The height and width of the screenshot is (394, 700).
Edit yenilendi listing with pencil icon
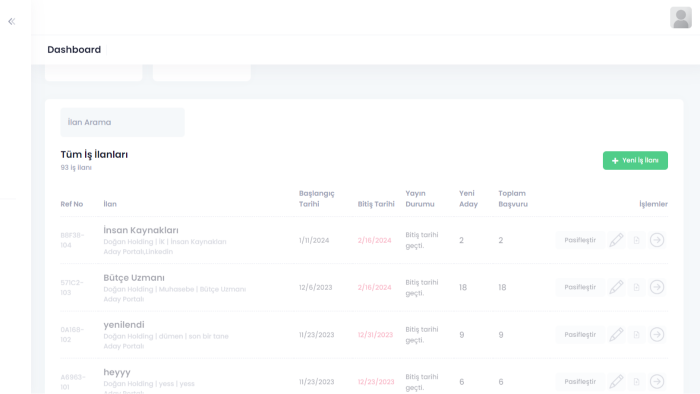(x=617, y=335)
